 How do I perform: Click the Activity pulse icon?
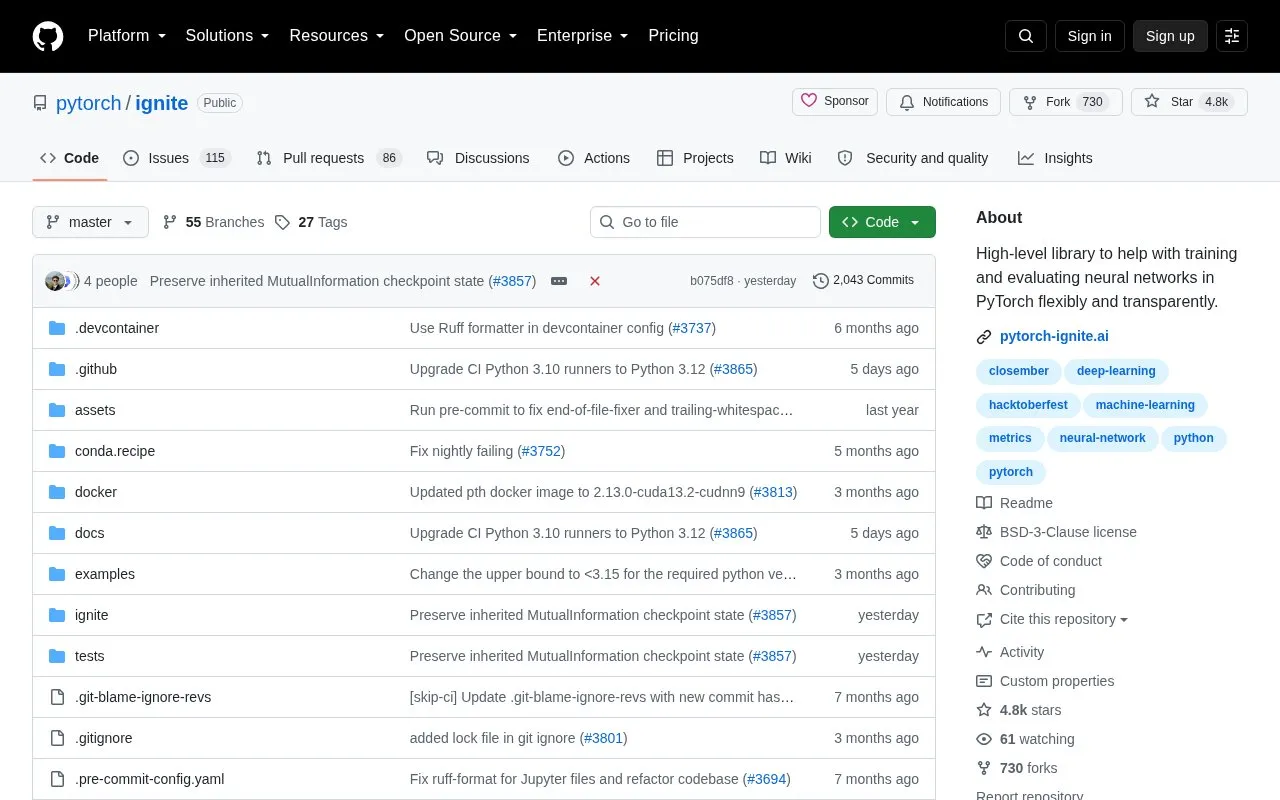pyautogui.click(x=984, y=652)
